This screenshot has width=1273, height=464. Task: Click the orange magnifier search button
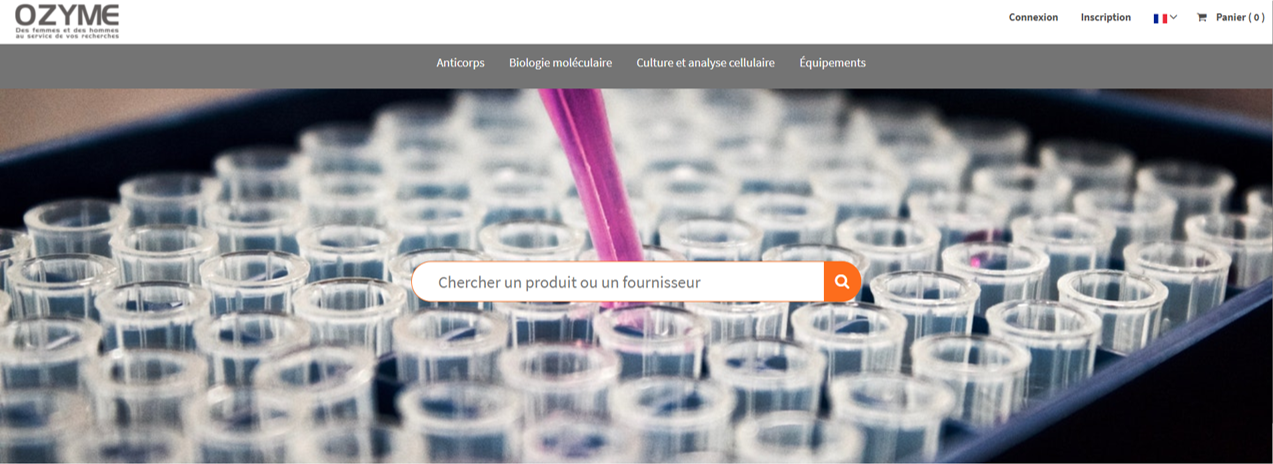842,282
